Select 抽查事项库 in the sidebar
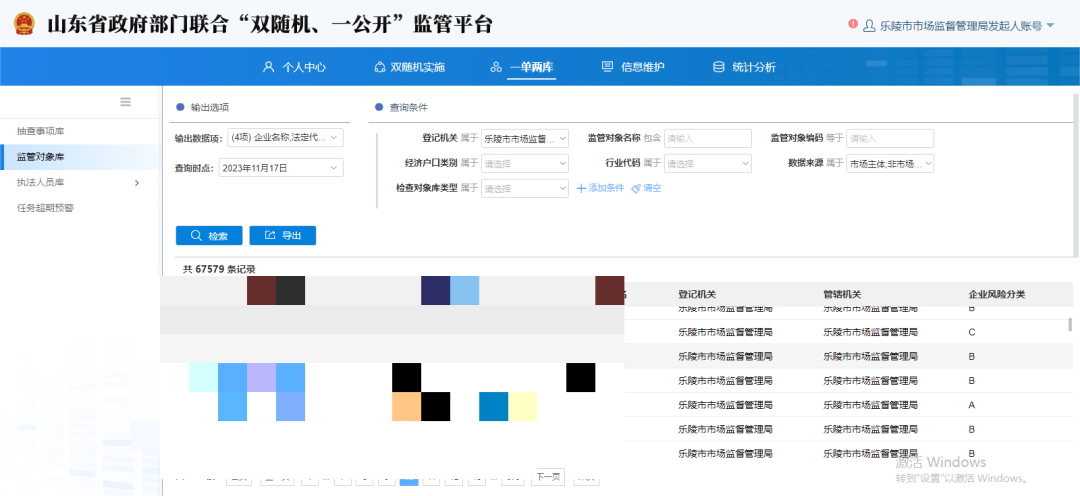Image resolution: width=1080 pixels, height=496 pixels. tap(41, 131)
